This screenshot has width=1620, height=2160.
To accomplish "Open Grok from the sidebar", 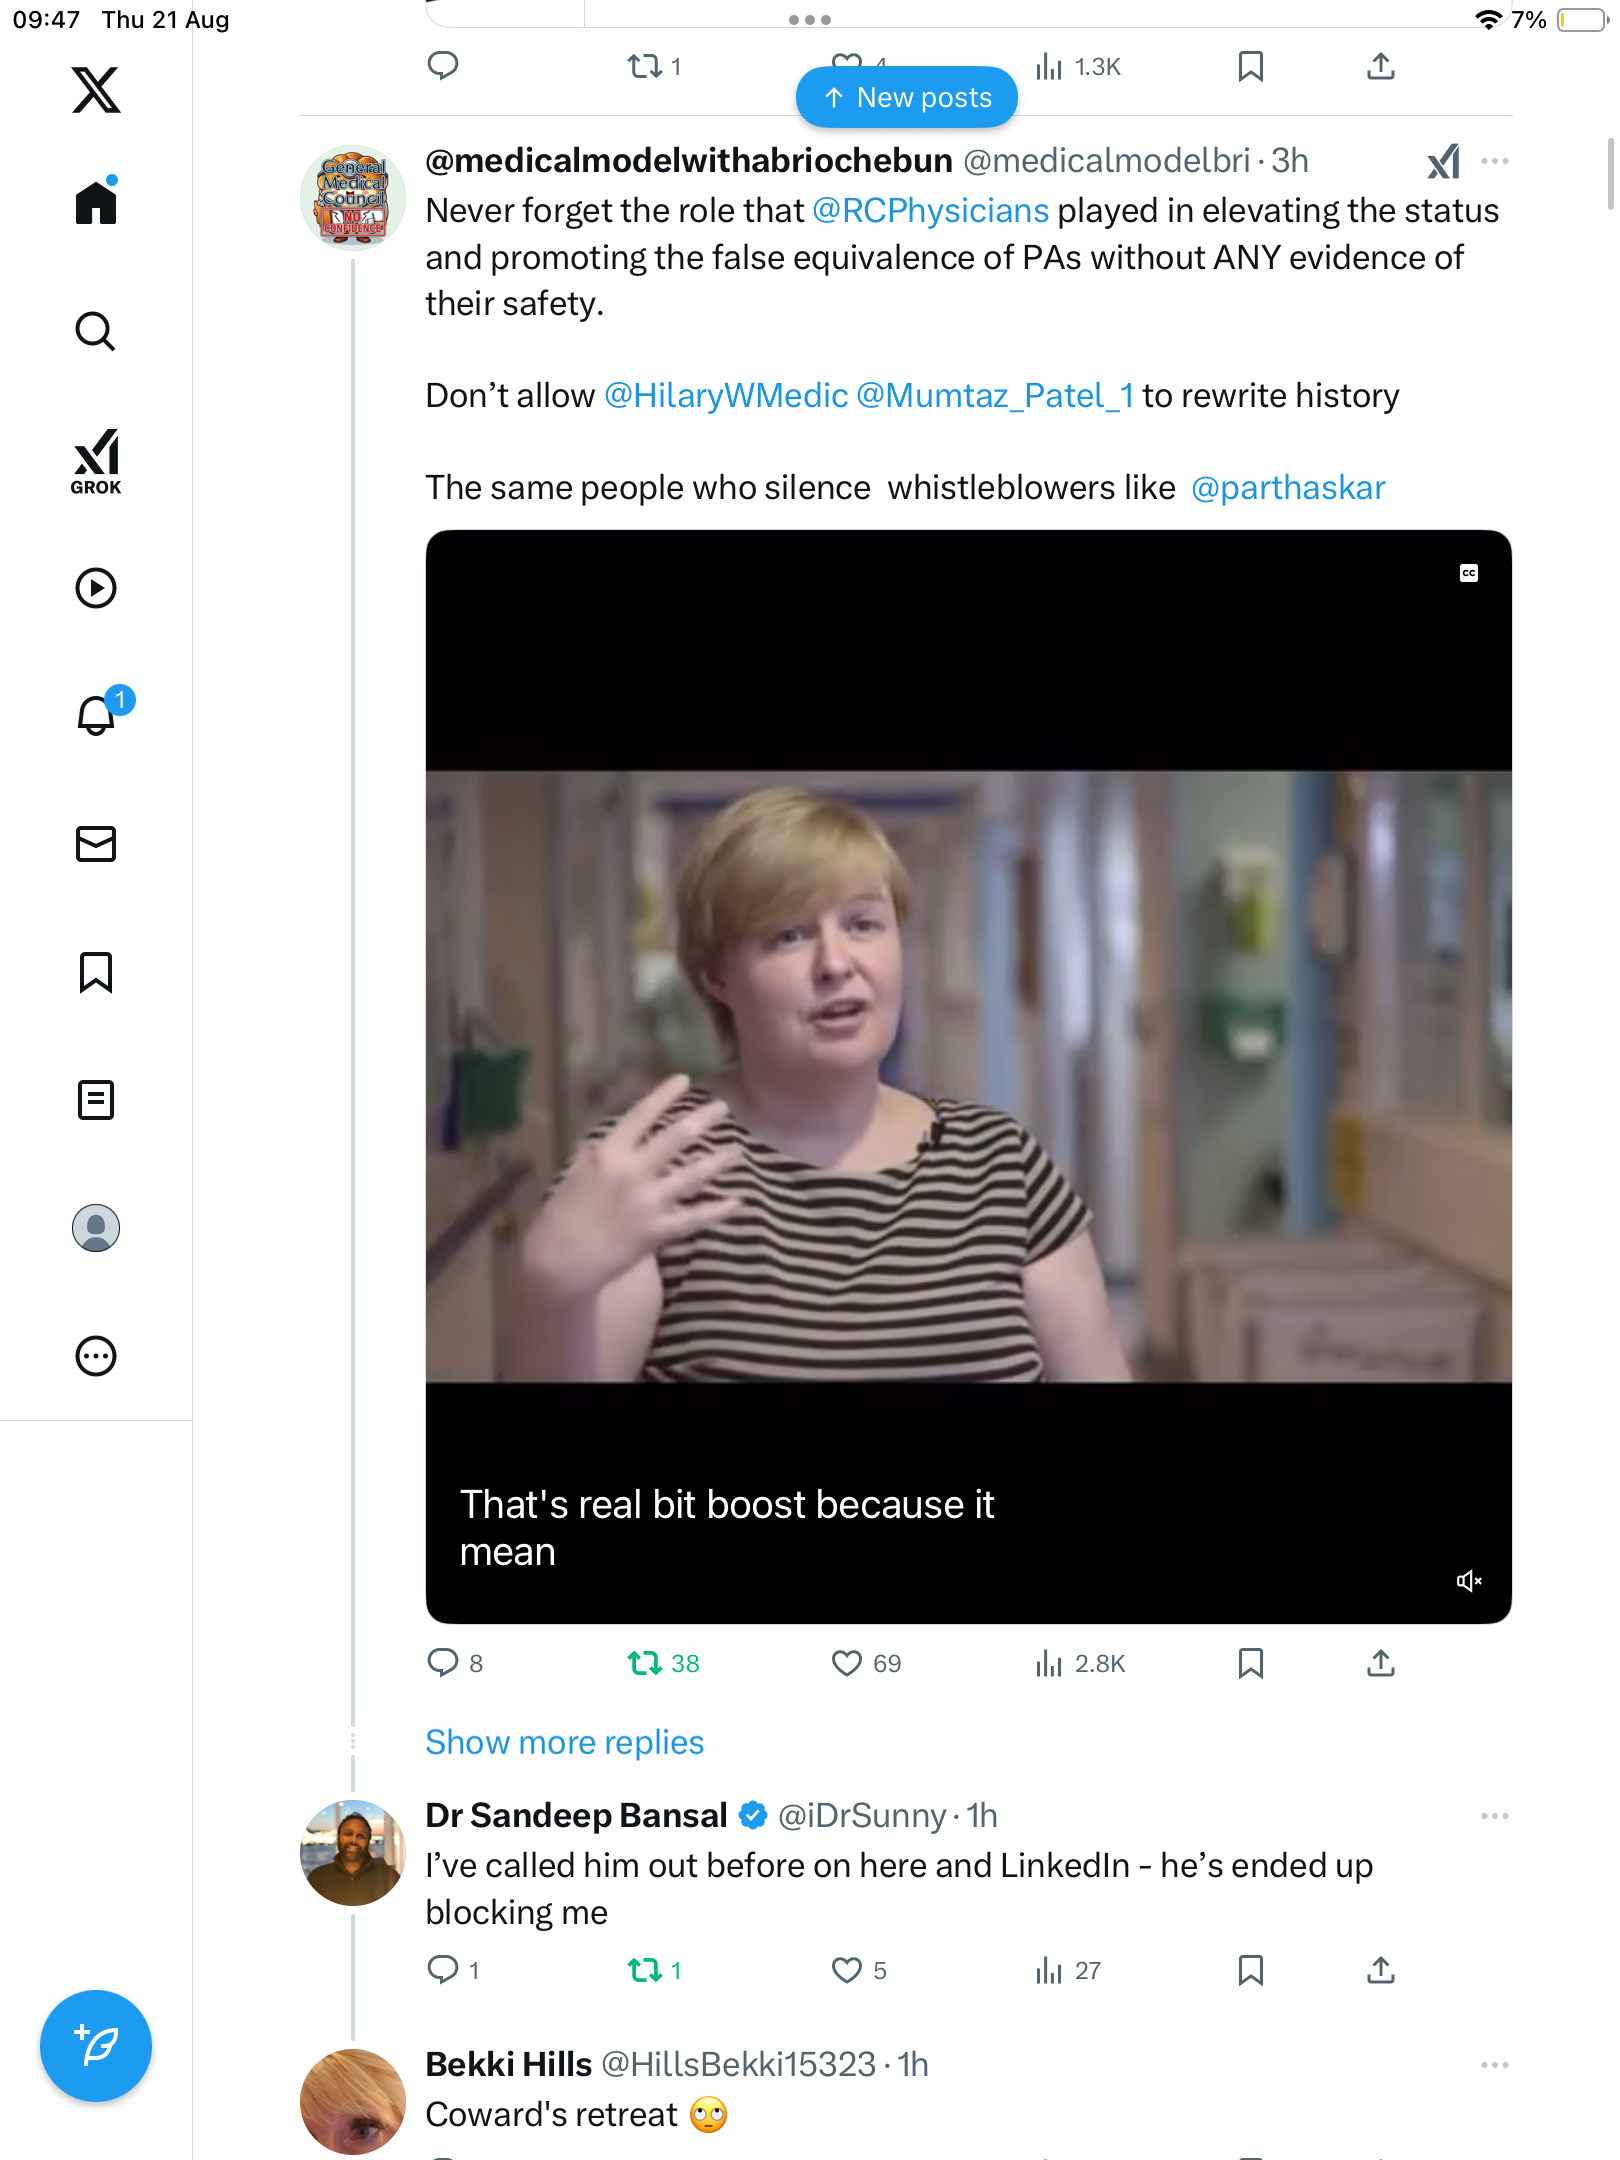I will point(96,461).
